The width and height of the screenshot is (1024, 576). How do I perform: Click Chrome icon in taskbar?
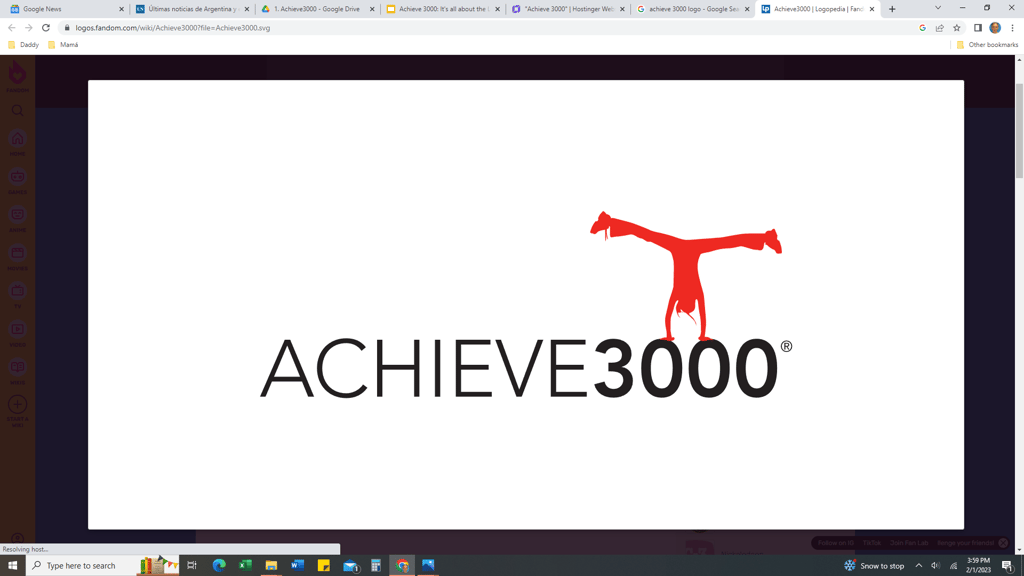(402, 566)
